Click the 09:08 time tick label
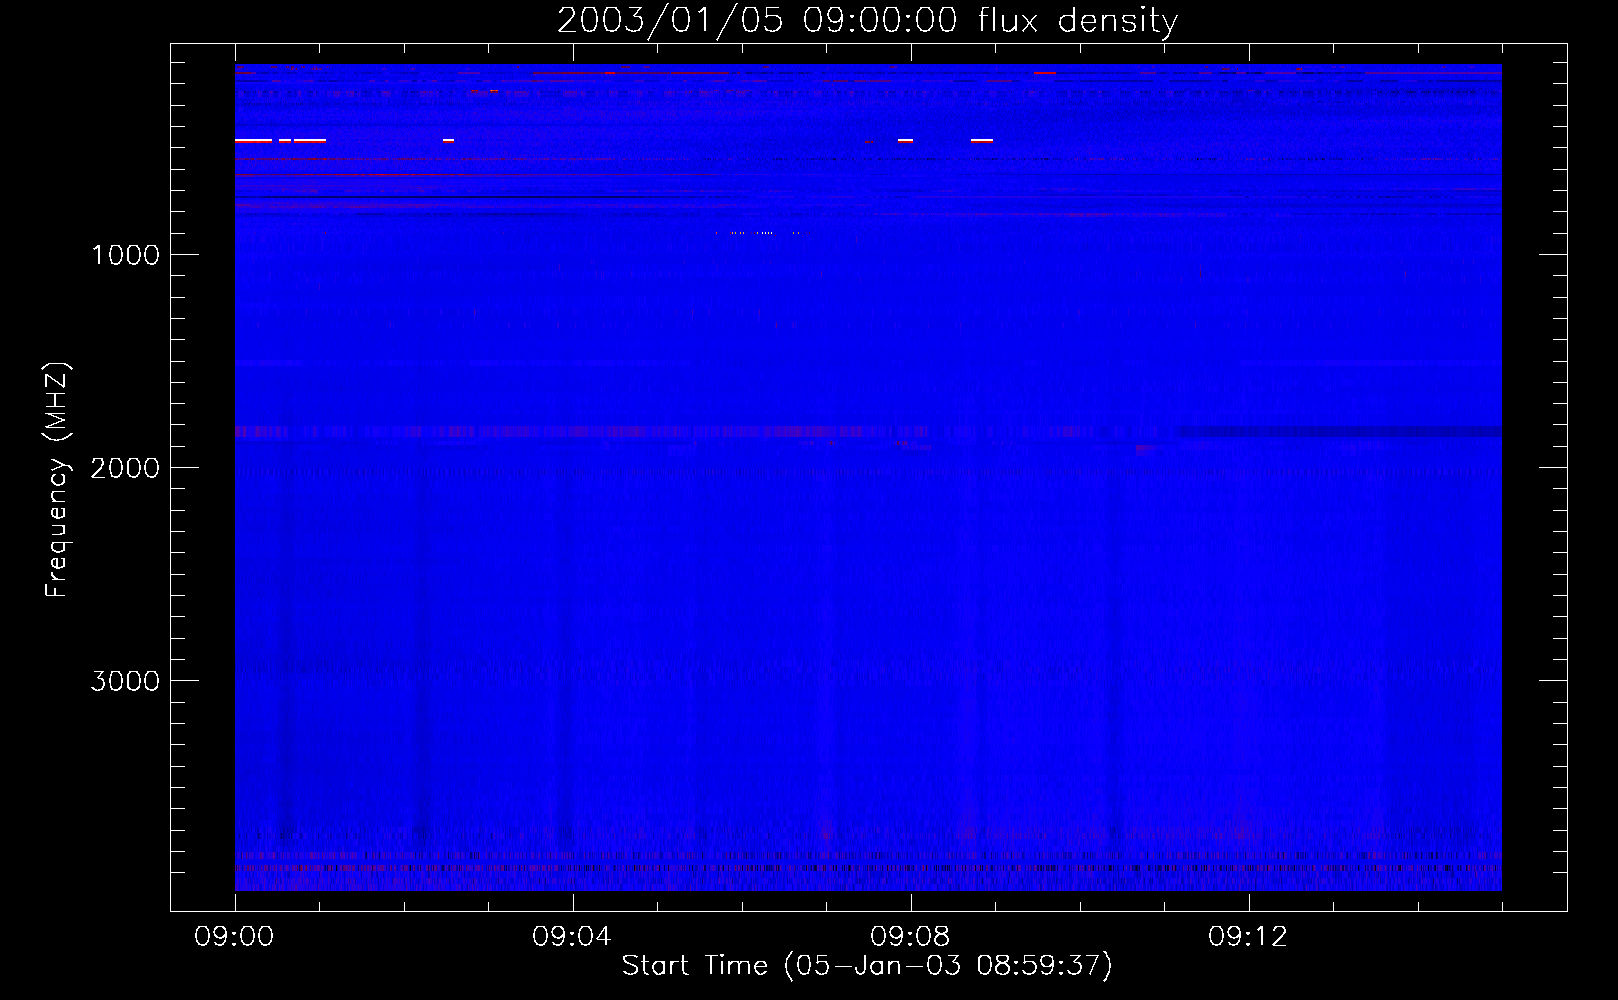 click(910, 937)
